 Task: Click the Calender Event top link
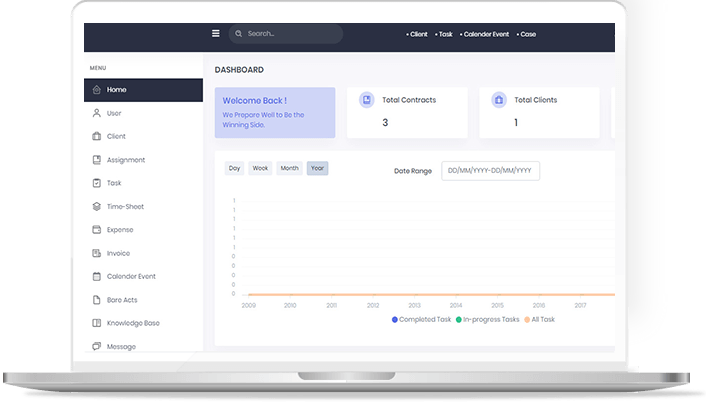pos(485,34)
